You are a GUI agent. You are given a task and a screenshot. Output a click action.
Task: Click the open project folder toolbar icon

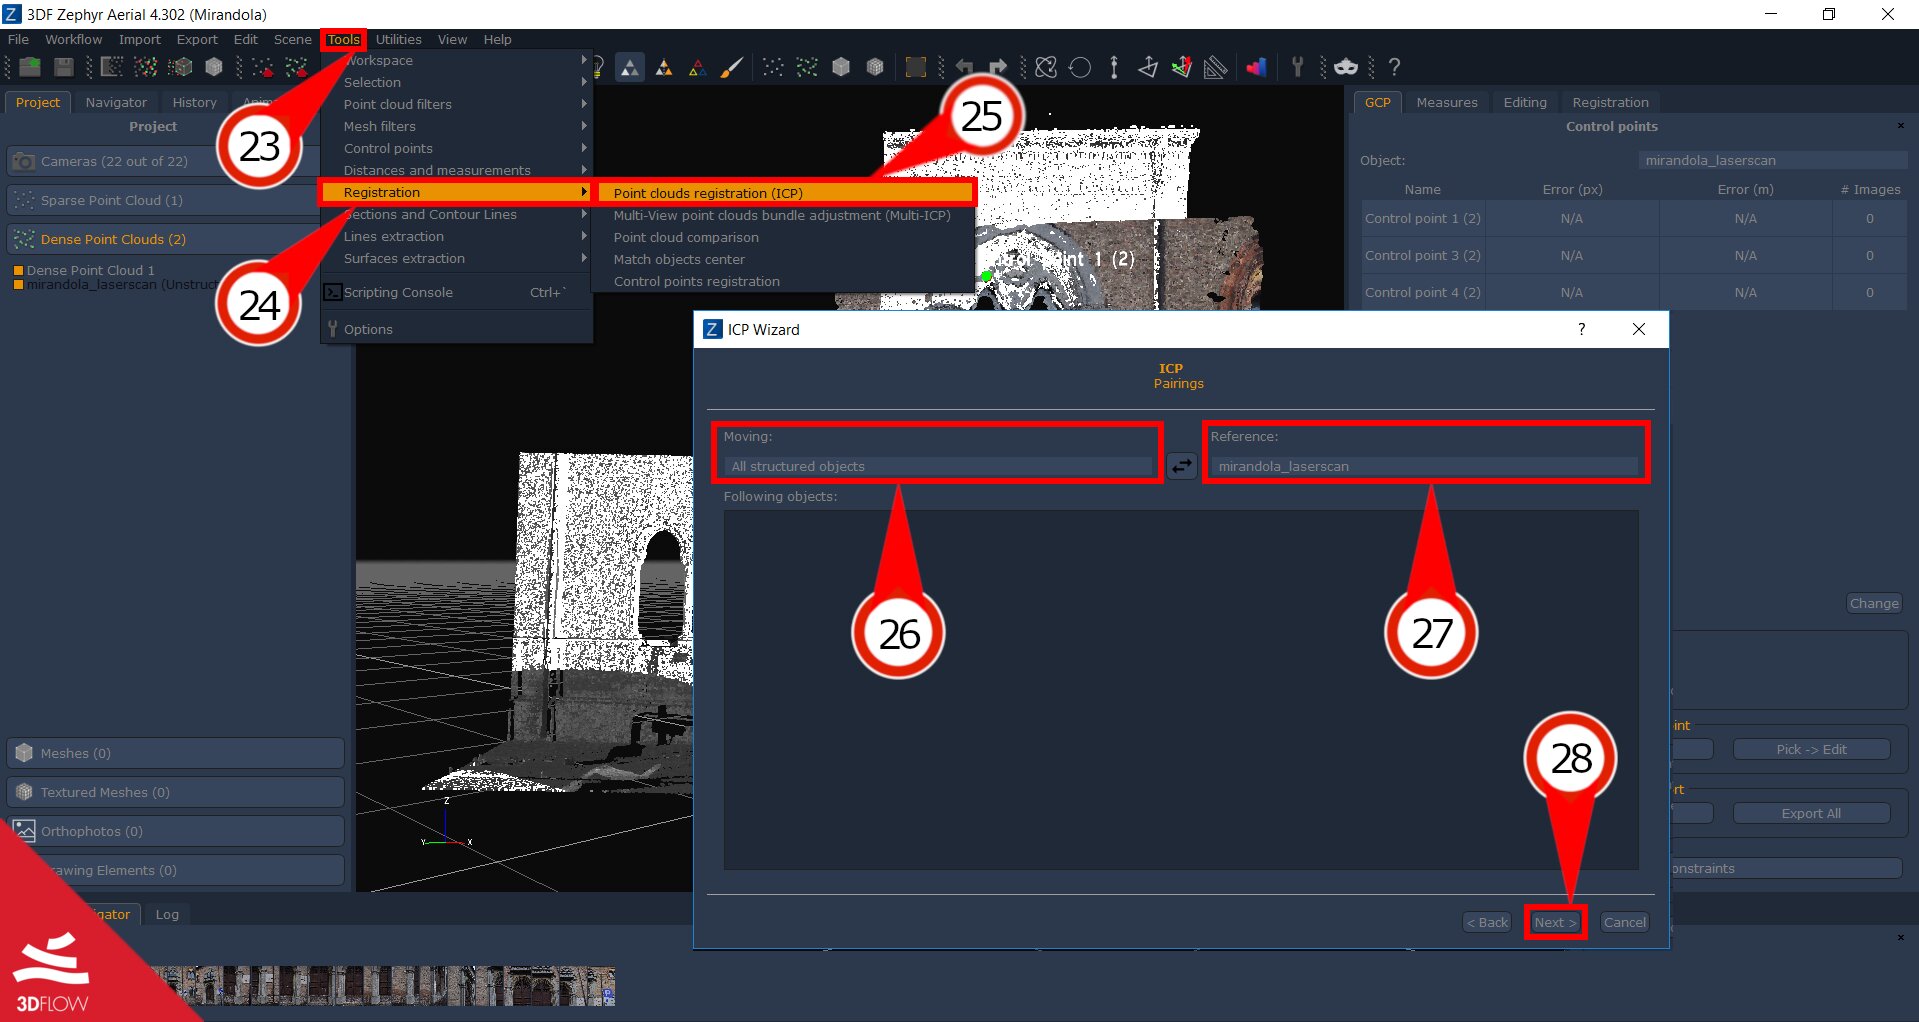click(x=30, y=67)
